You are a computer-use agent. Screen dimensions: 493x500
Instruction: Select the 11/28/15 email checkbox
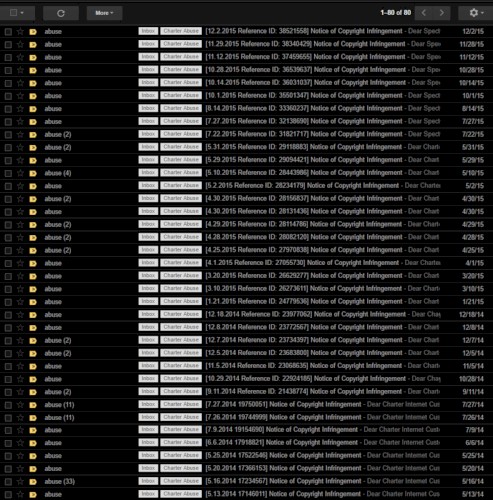tap(8, 45)
